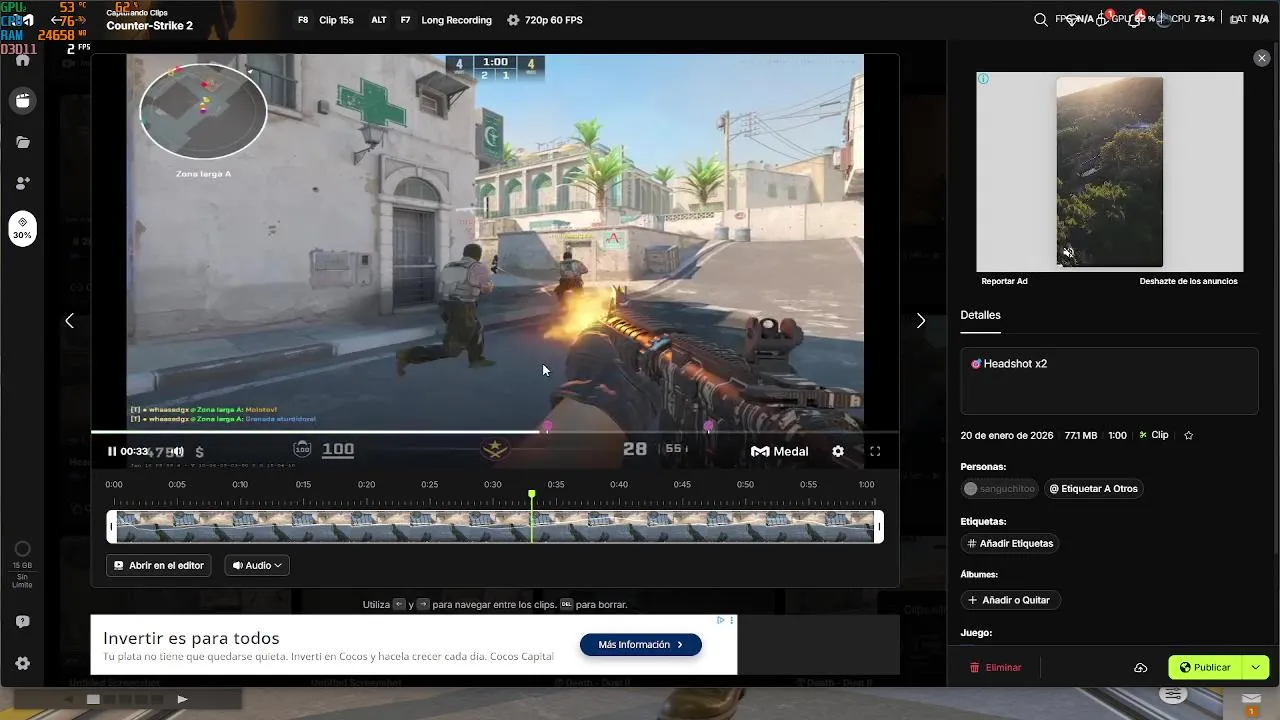Open search magnifier in top bar
Screen dimensions: 1280x720
pyautogui.click(x=1041, y=20)
